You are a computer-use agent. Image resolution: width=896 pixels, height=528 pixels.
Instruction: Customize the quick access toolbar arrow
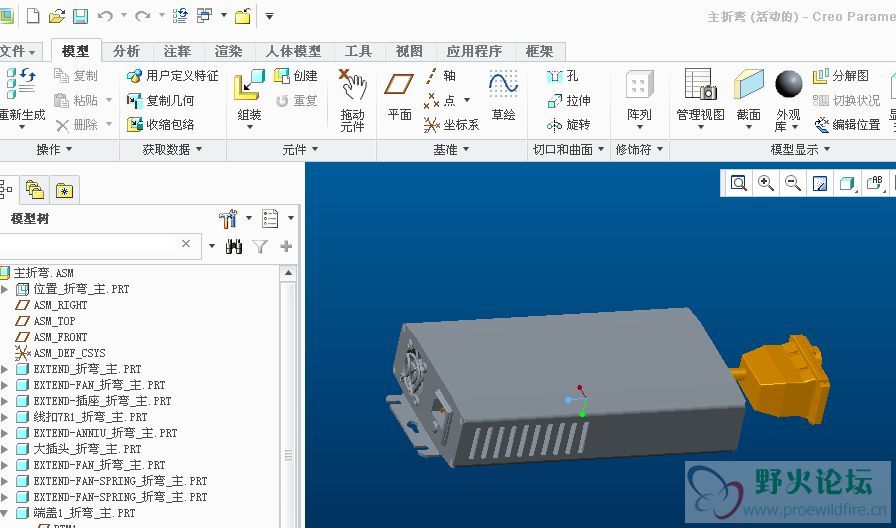tap(269, 16)
